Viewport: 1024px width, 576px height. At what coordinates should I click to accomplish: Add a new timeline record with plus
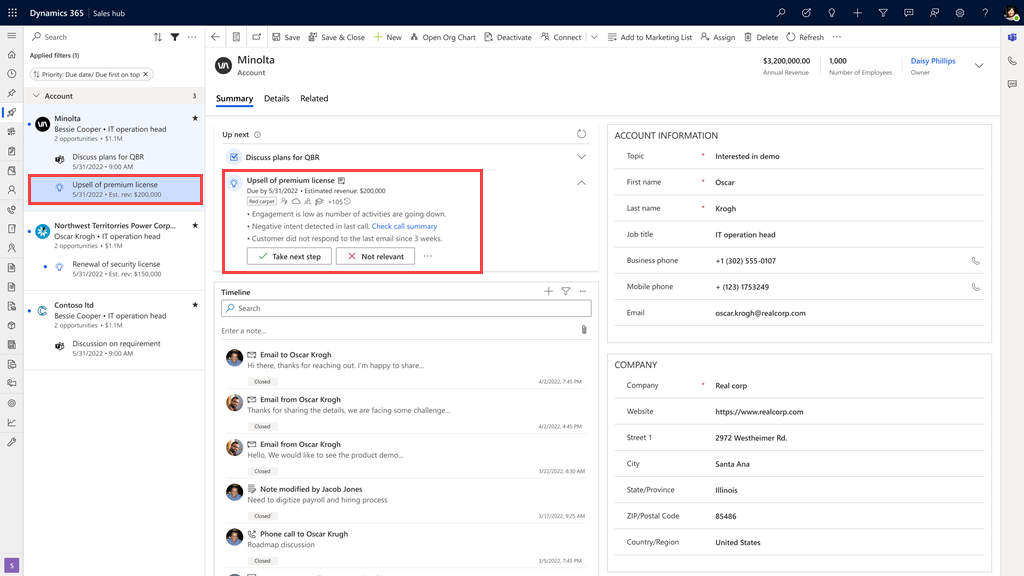(x=549, y=291)
